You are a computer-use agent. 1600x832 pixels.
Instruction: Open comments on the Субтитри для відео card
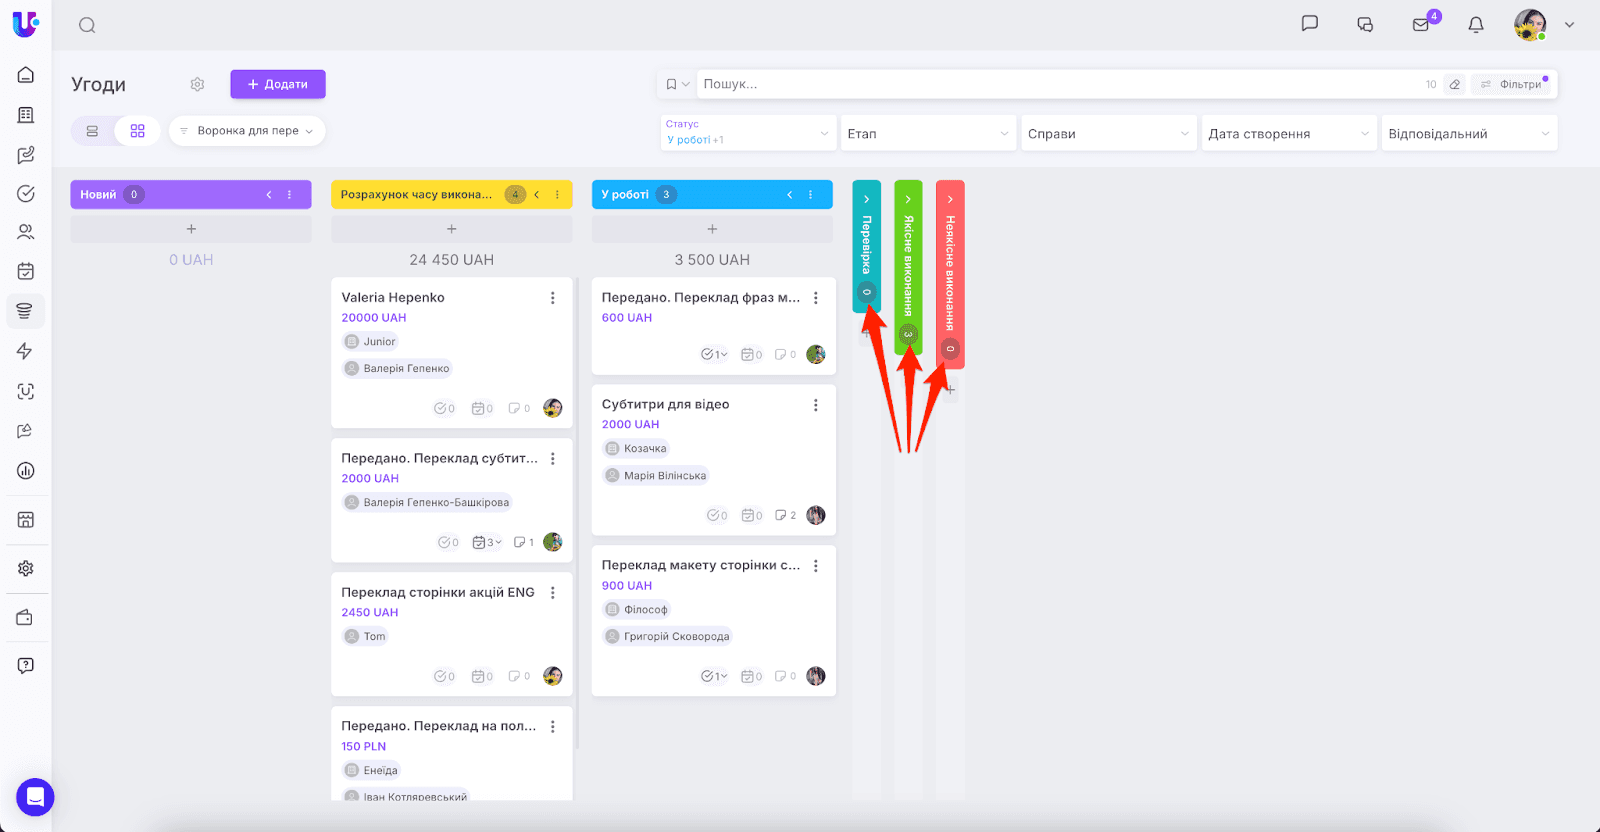coord(785,516)
